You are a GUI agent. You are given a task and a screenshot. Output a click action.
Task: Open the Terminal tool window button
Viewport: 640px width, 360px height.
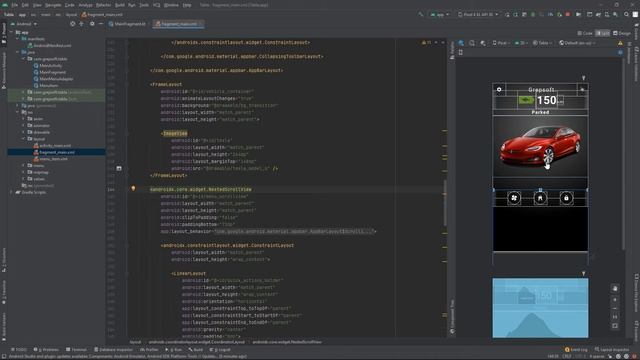coord(76,350)
